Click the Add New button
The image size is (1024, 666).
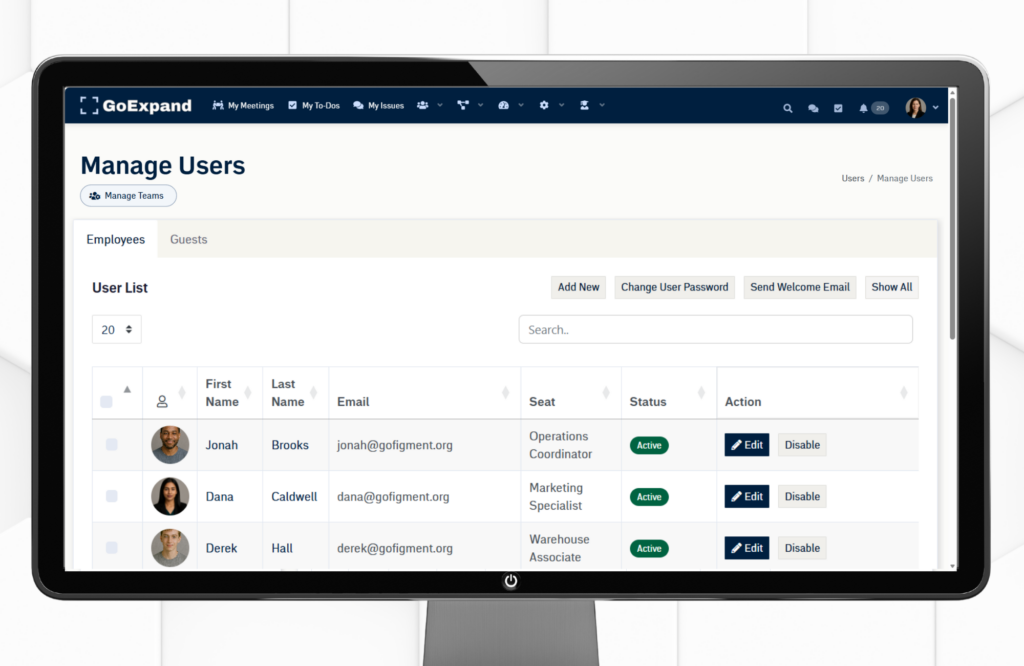pos(578,287)
